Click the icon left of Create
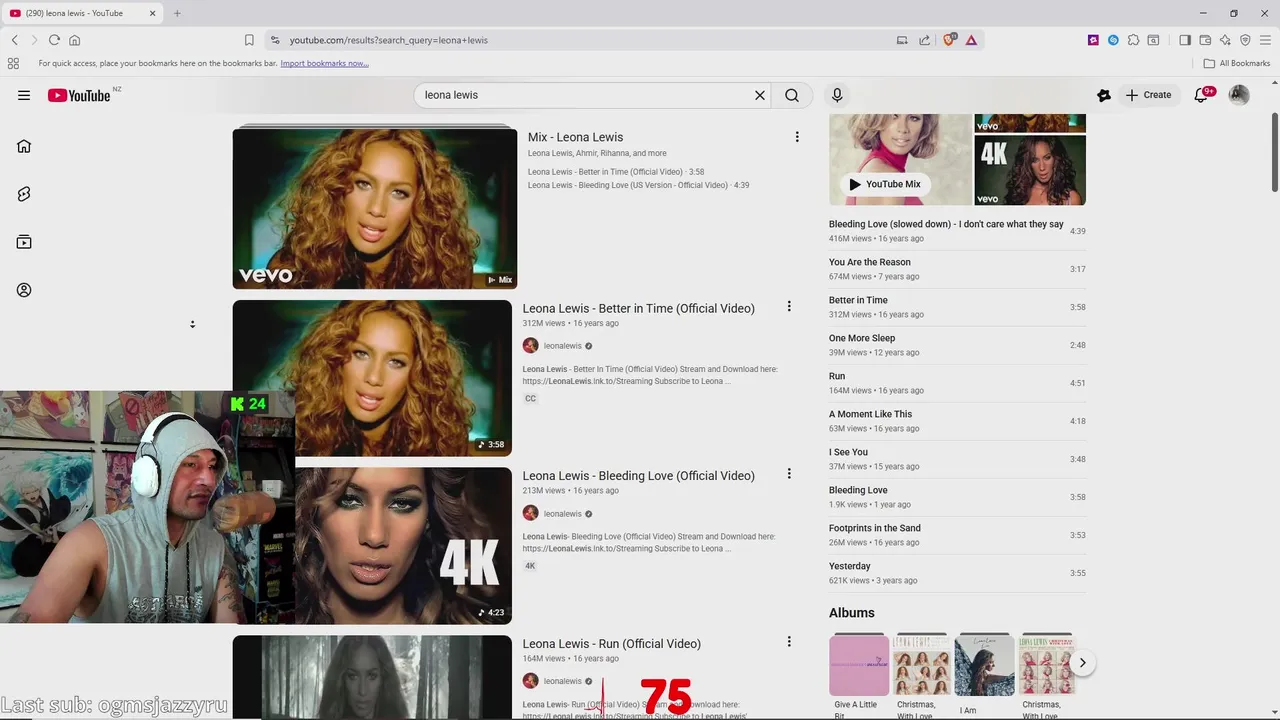 click(x=1104, y=95)
